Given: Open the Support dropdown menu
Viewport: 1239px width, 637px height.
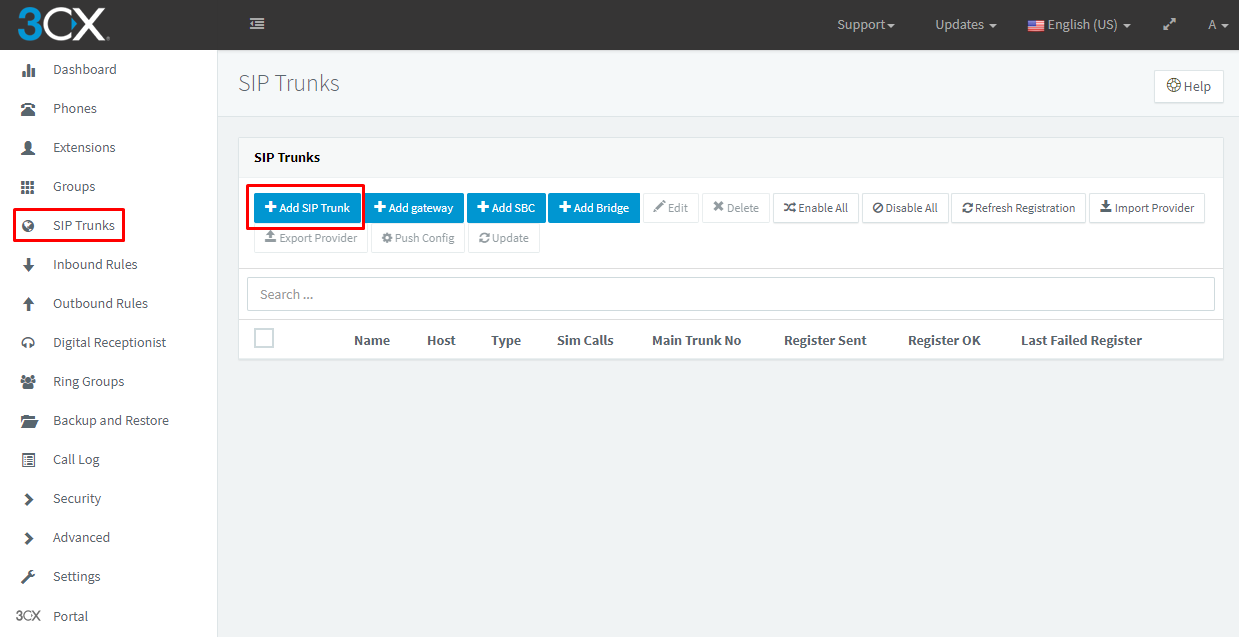Looking at the screenshot, I should tap(865, 25).
